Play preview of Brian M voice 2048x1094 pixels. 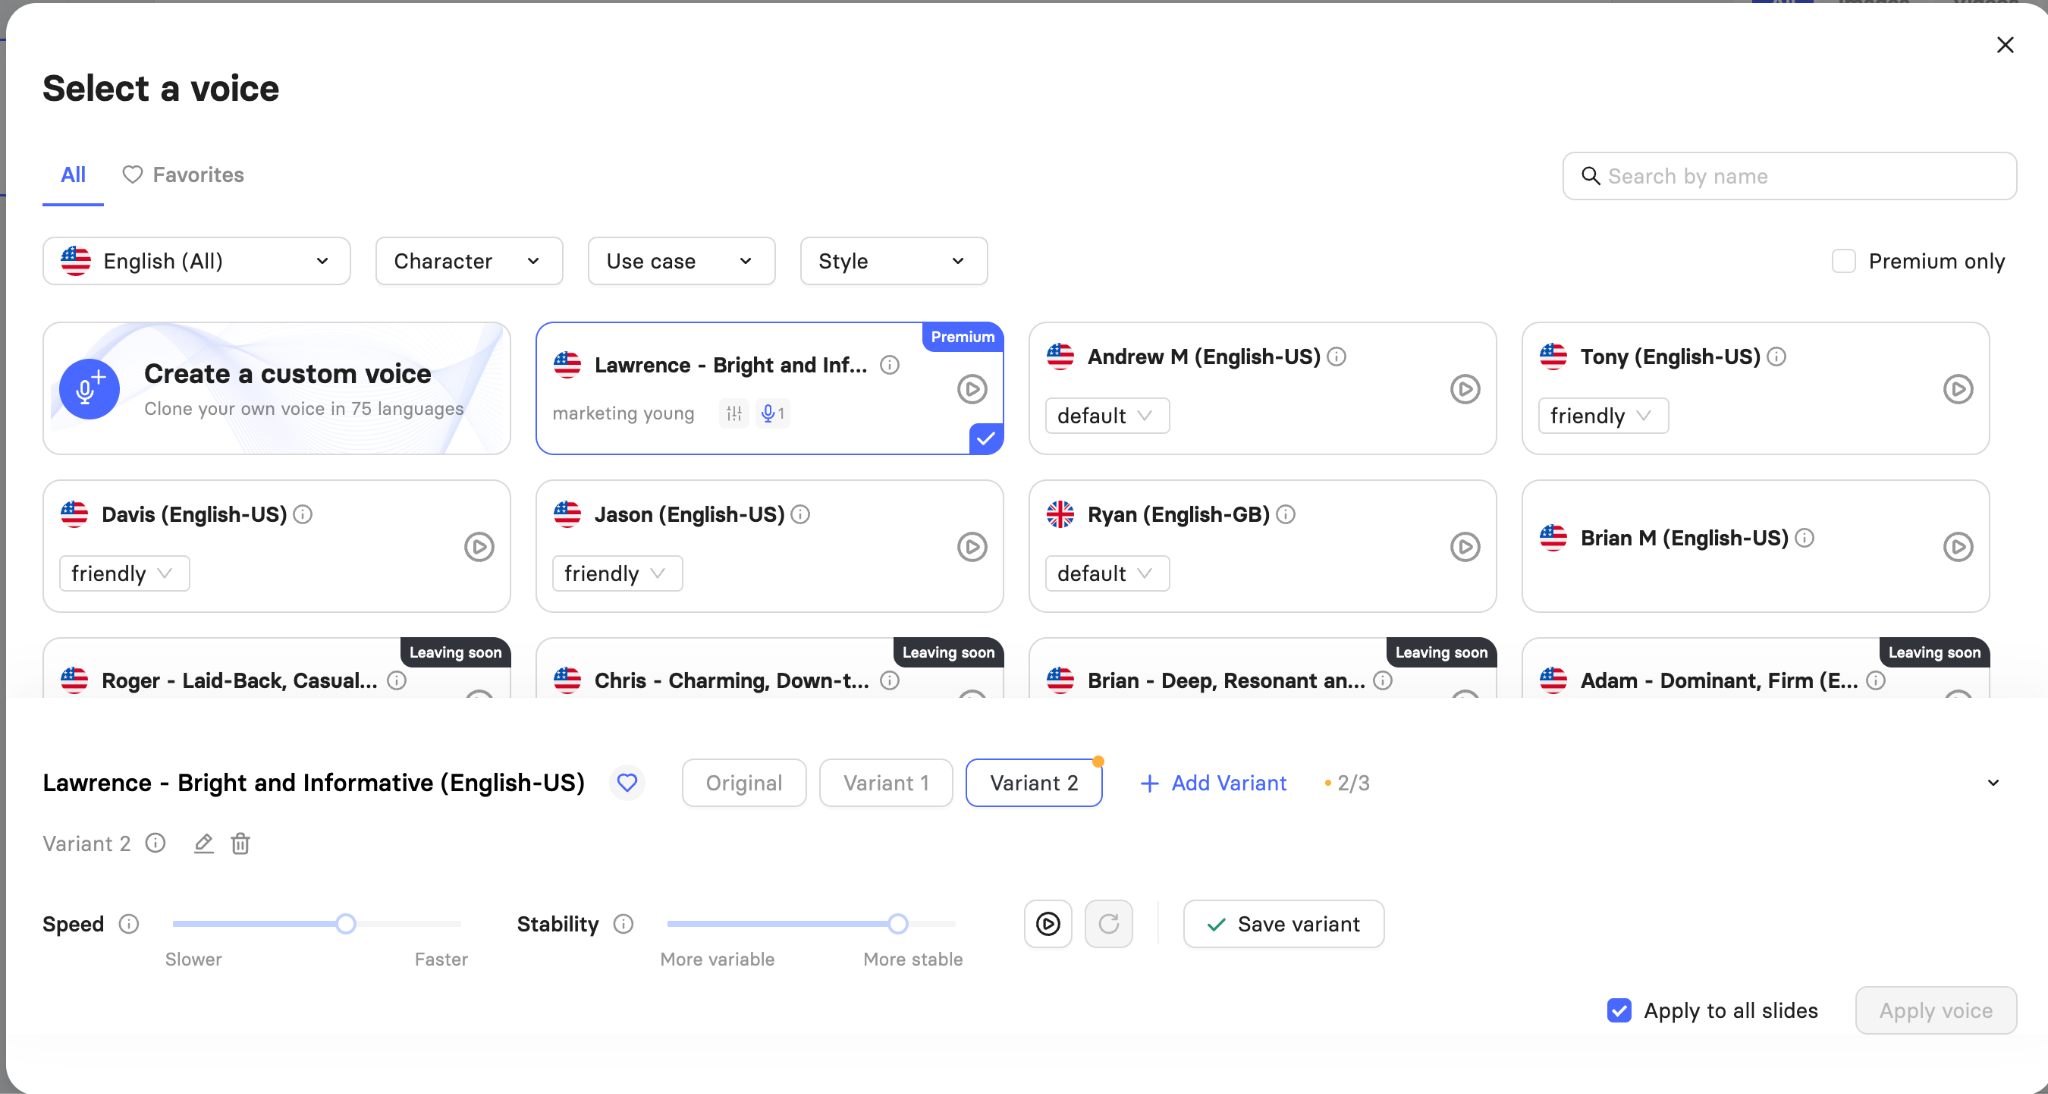point(1958,547)
